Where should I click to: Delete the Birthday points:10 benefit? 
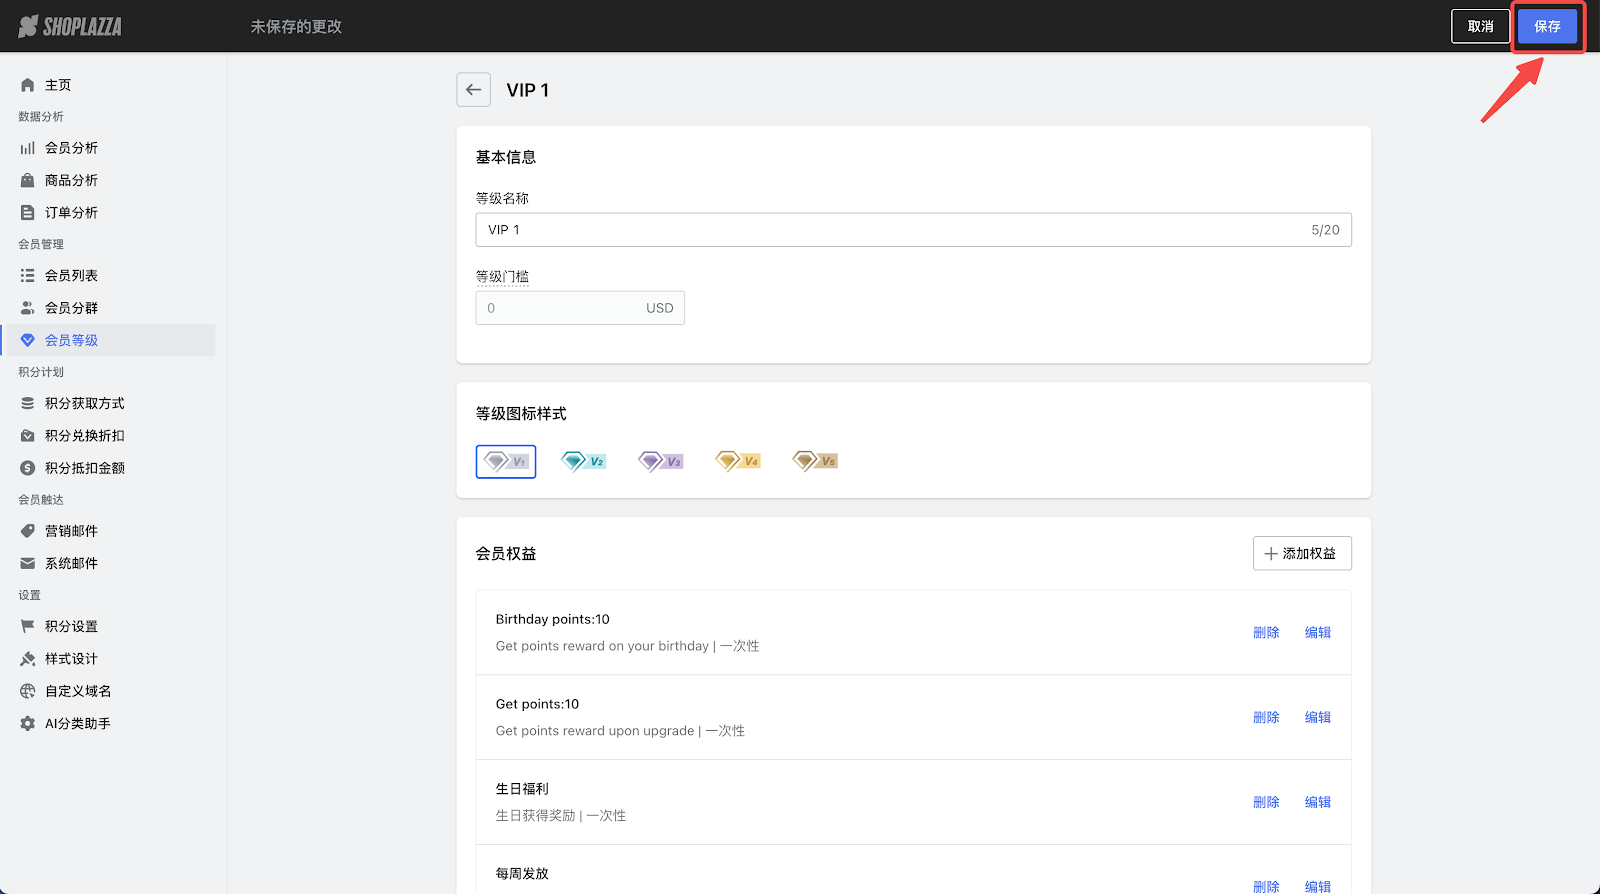(x=1266, y=633)
